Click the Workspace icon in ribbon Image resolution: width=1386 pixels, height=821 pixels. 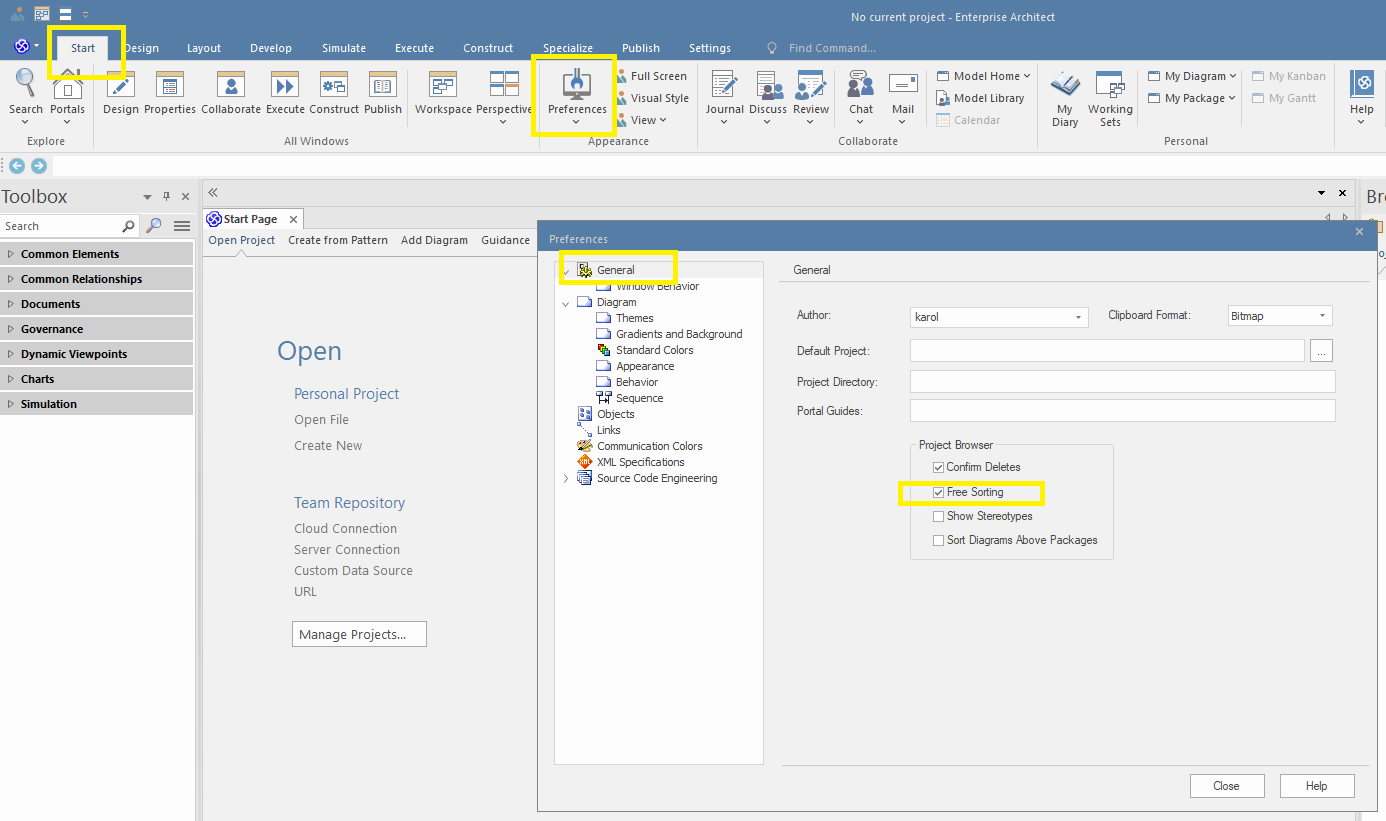pos(443,94)
